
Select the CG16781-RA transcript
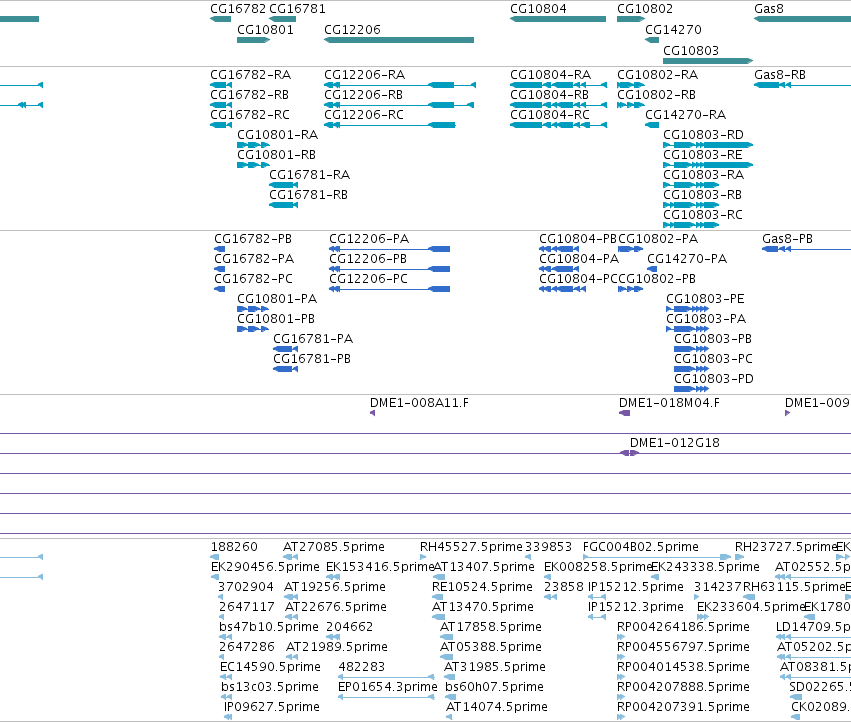[x=283, y=185]
